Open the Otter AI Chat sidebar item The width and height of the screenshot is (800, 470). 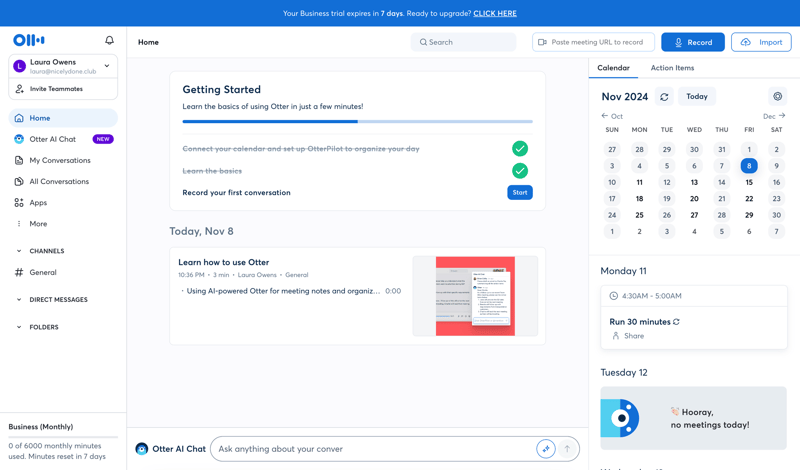click(x=63, y=139)
